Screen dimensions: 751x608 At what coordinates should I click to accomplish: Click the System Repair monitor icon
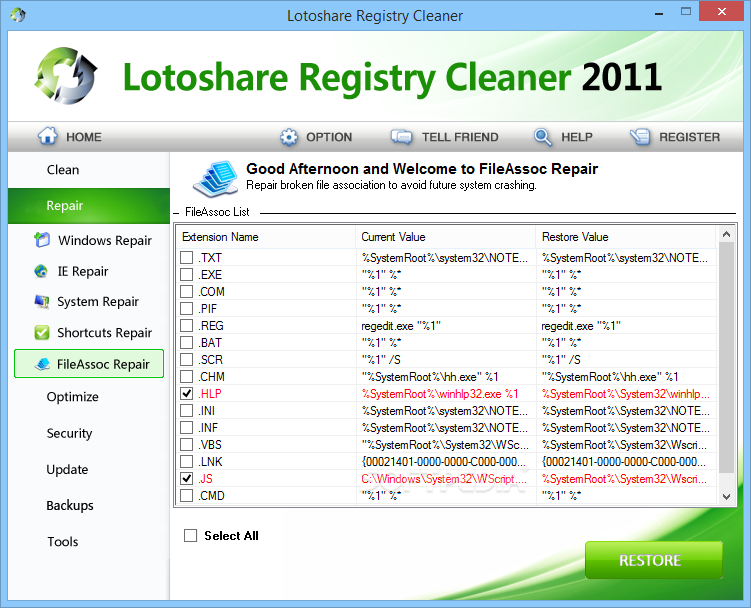[42, 301]
